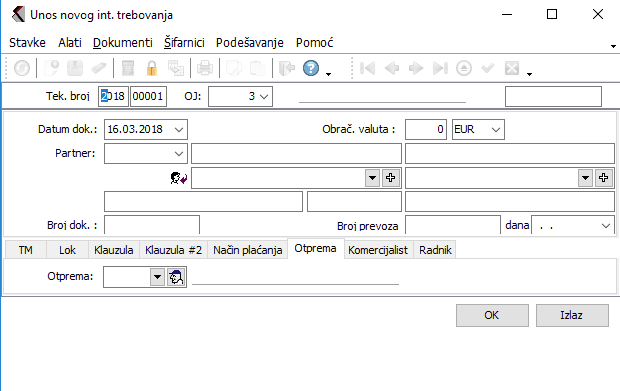Click the checkmark confirm toolbar icon
620x391 pixels.
tap(488, 68)
